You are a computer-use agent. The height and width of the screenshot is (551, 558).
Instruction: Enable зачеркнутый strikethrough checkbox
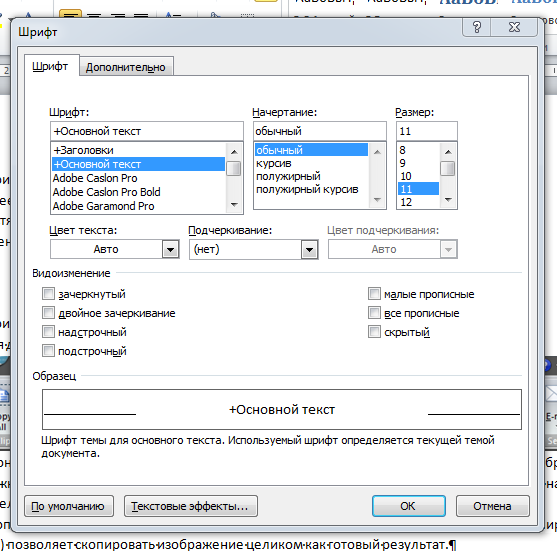coord(48,294)
